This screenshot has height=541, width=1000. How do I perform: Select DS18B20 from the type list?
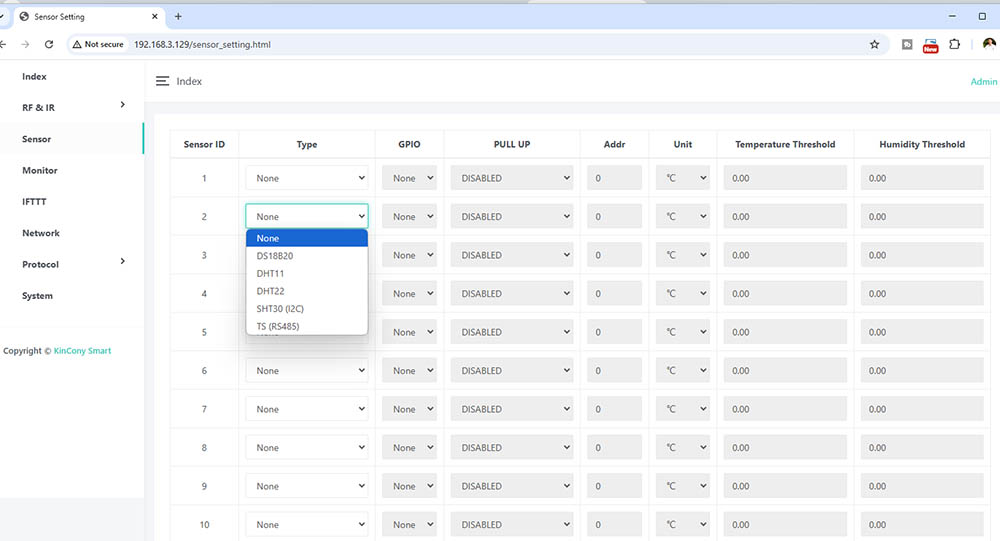tap(275, 256)
